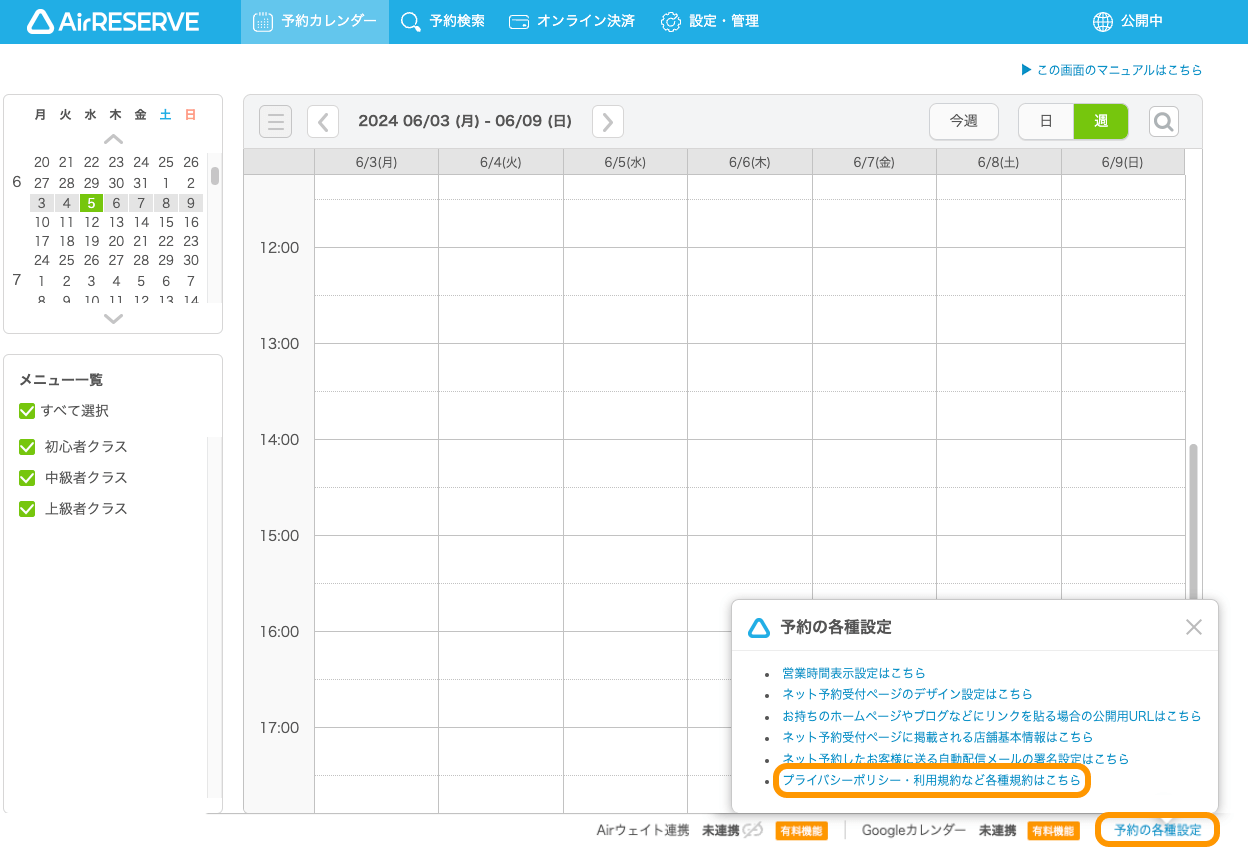Open the 設定・管理 menu
The width and height of the screenshot is (1248, 859).
[x=710, y=21]
